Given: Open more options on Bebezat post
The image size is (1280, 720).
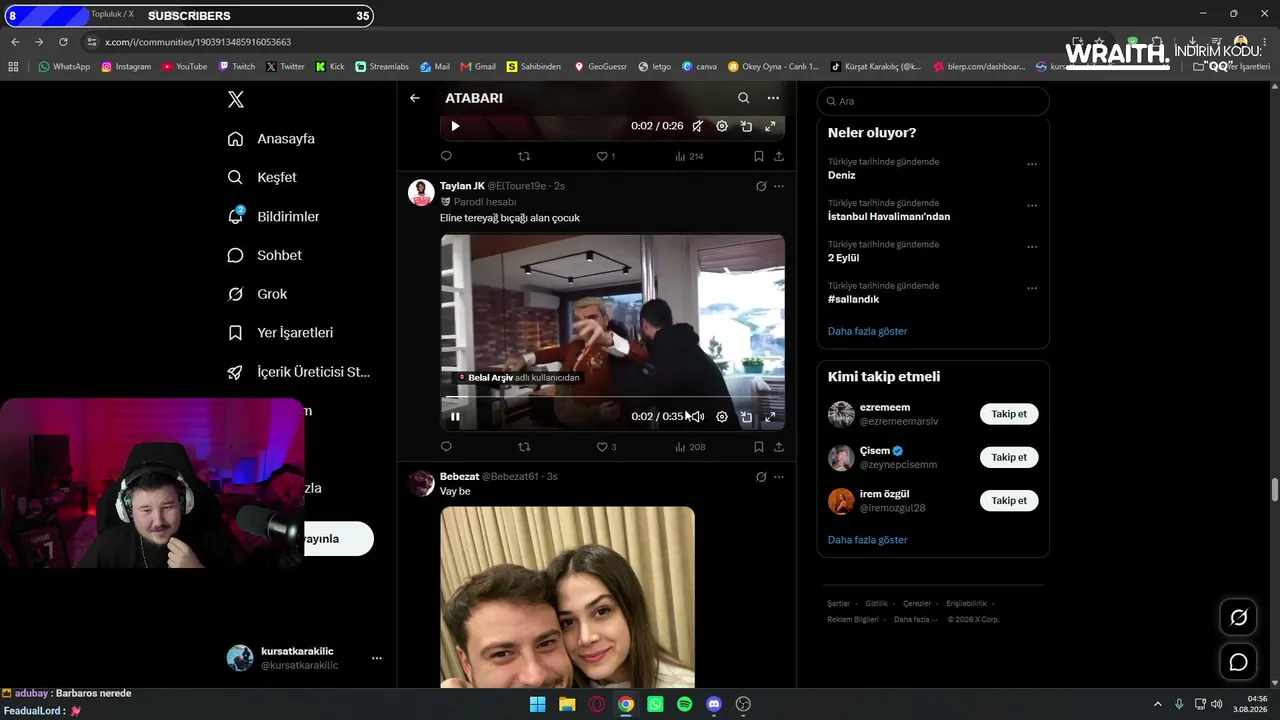Looking at the screenshot, I should 779,477.
